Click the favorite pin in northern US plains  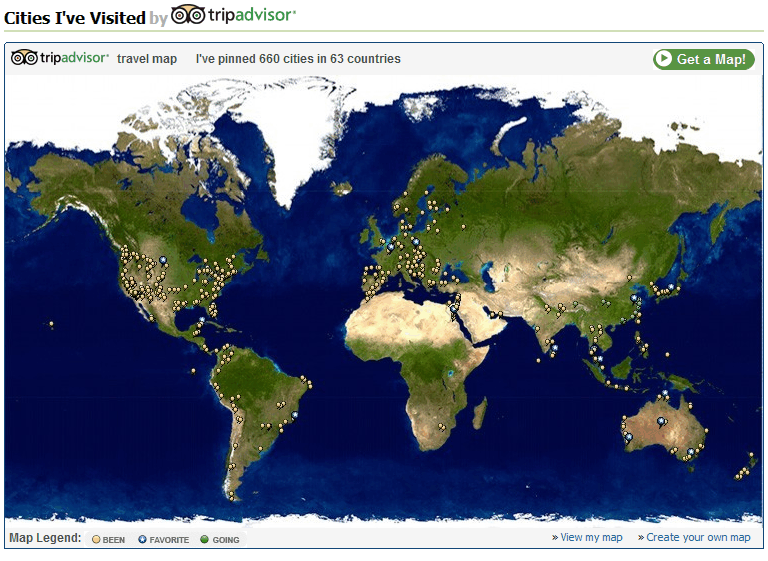(163, 260)
